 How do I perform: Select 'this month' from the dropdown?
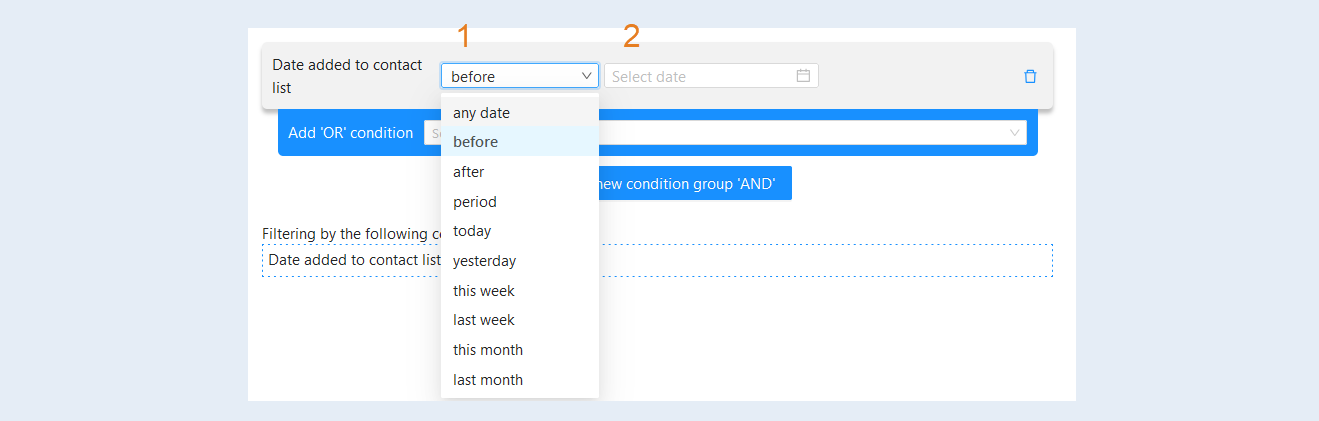[520, 350]
